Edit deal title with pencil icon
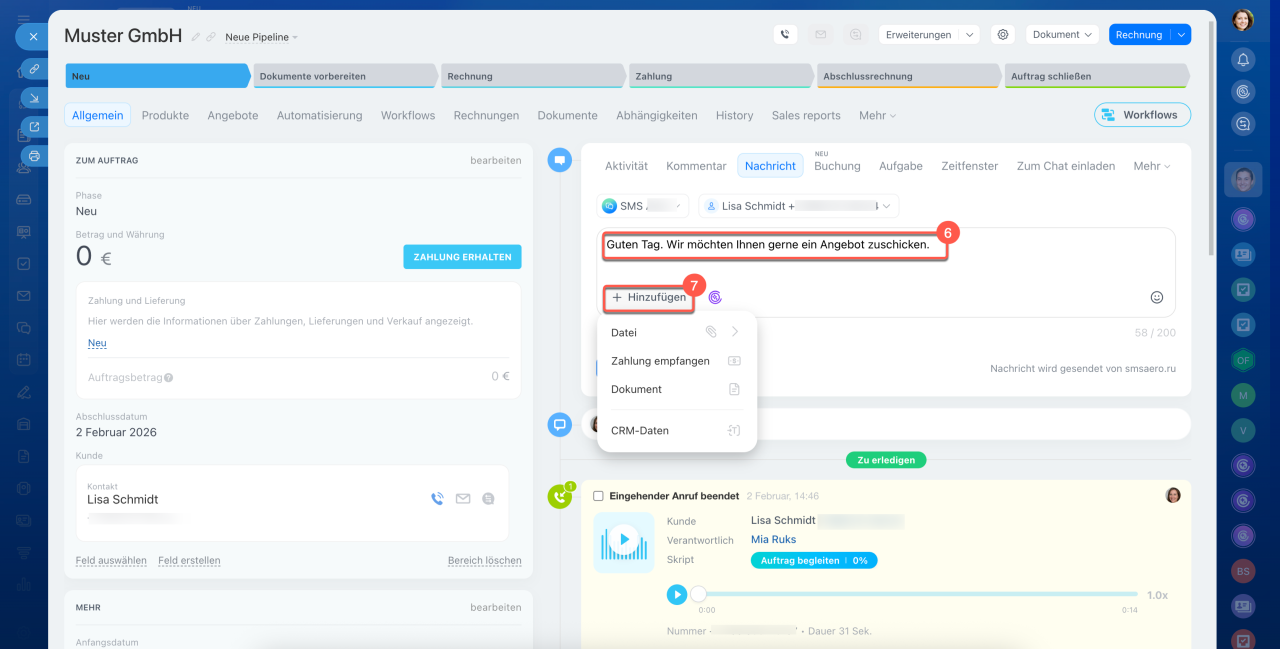This screenshot has width=1280, height=649. coord(196,37)
